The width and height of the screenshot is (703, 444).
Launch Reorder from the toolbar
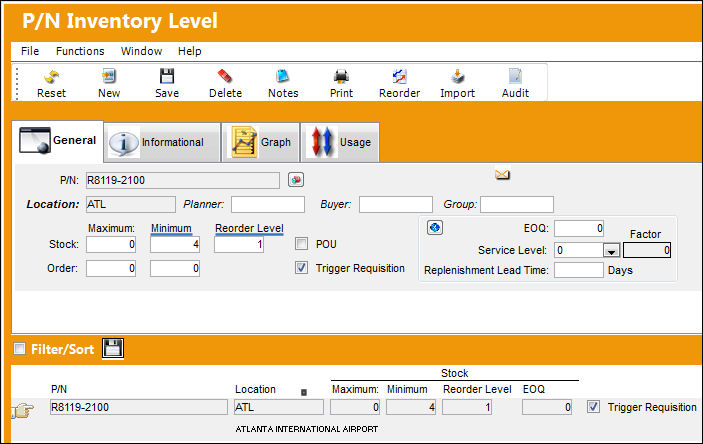tap(399, 77)
